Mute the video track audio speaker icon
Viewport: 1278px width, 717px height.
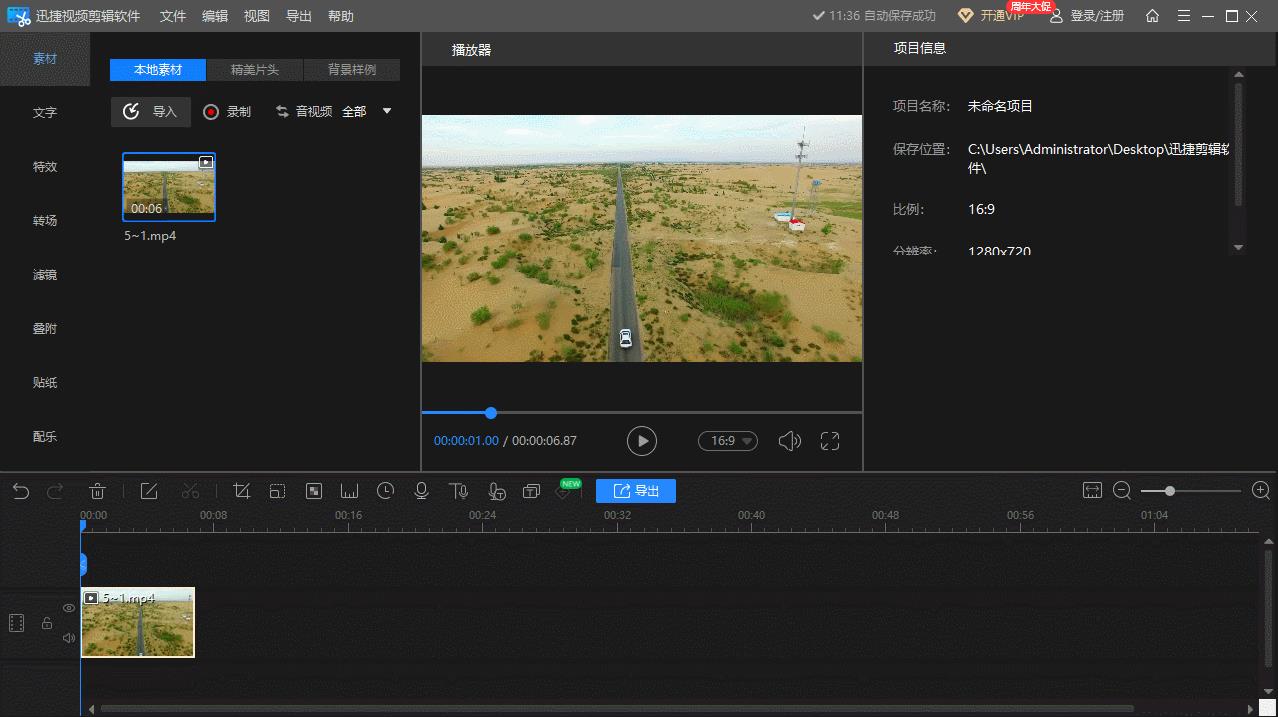[69, 638]
